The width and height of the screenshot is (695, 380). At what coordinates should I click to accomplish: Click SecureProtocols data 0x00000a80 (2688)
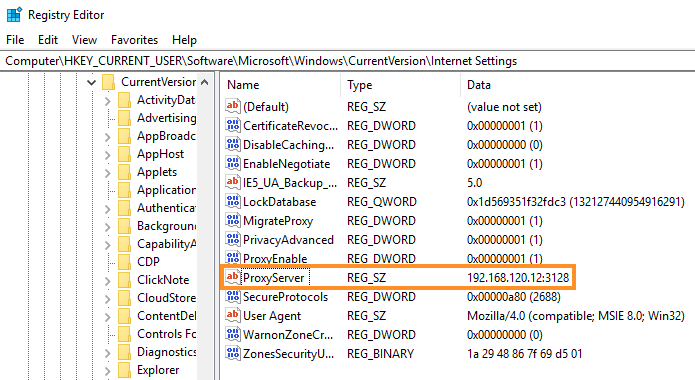(x=514, y=297)
